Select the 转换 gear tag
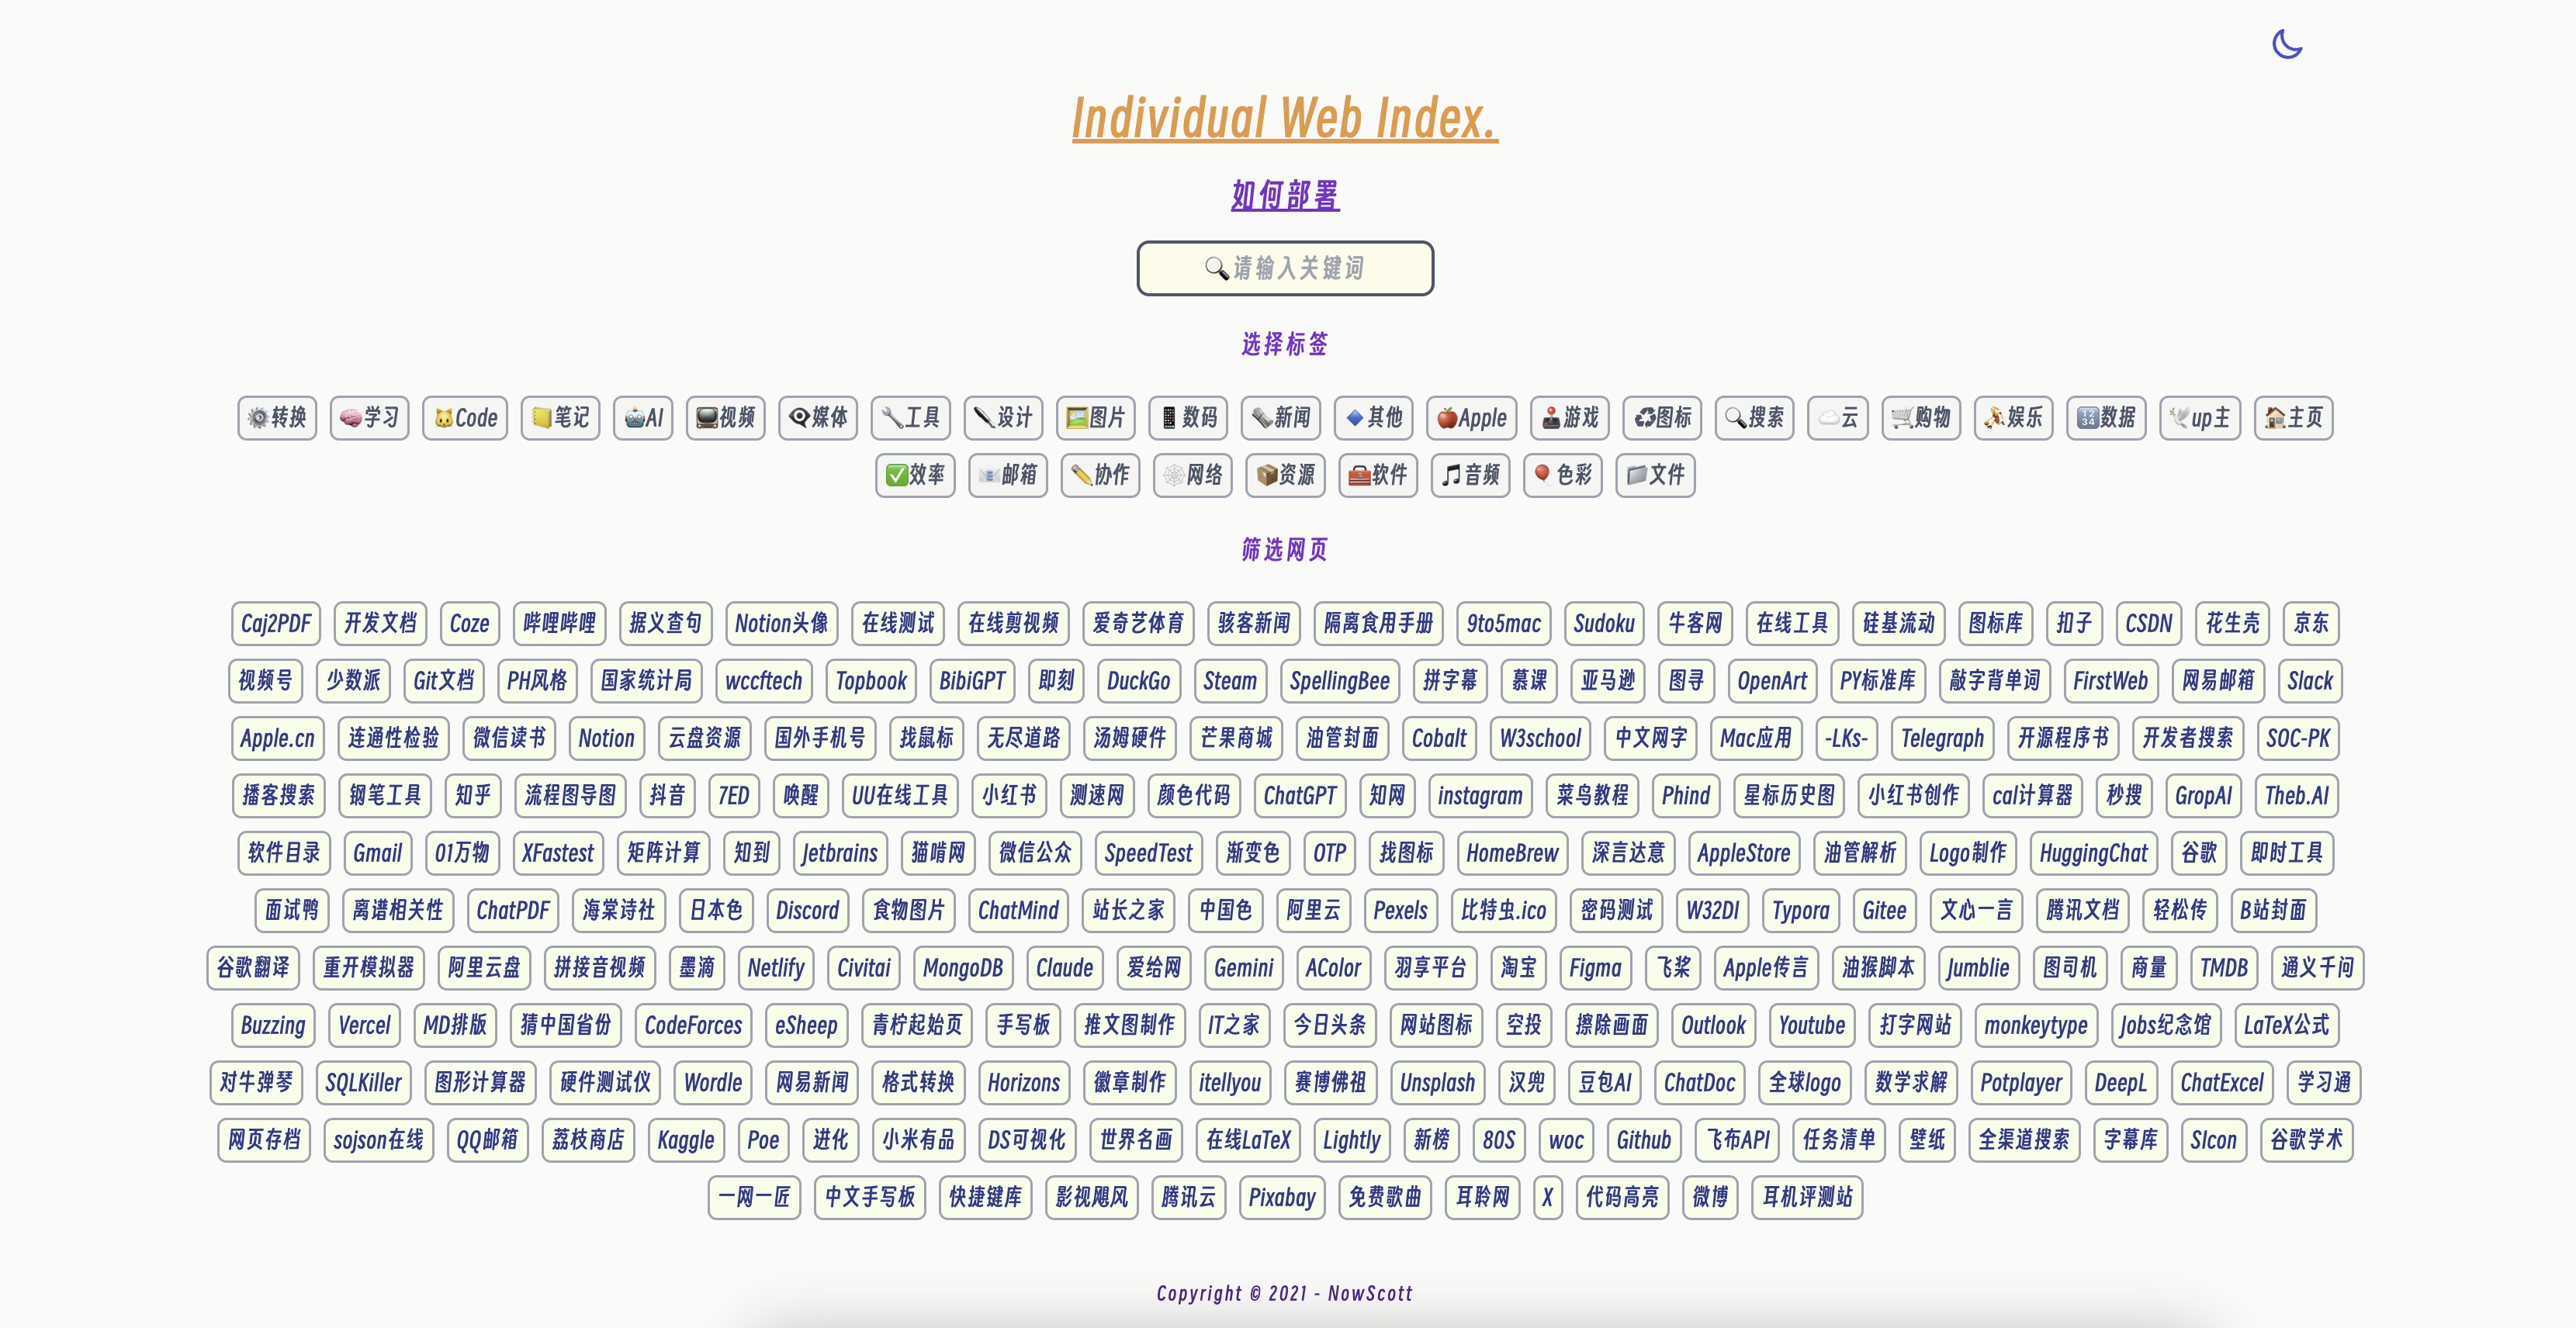Screen dimensions: 2576x1328 point(277,418)
